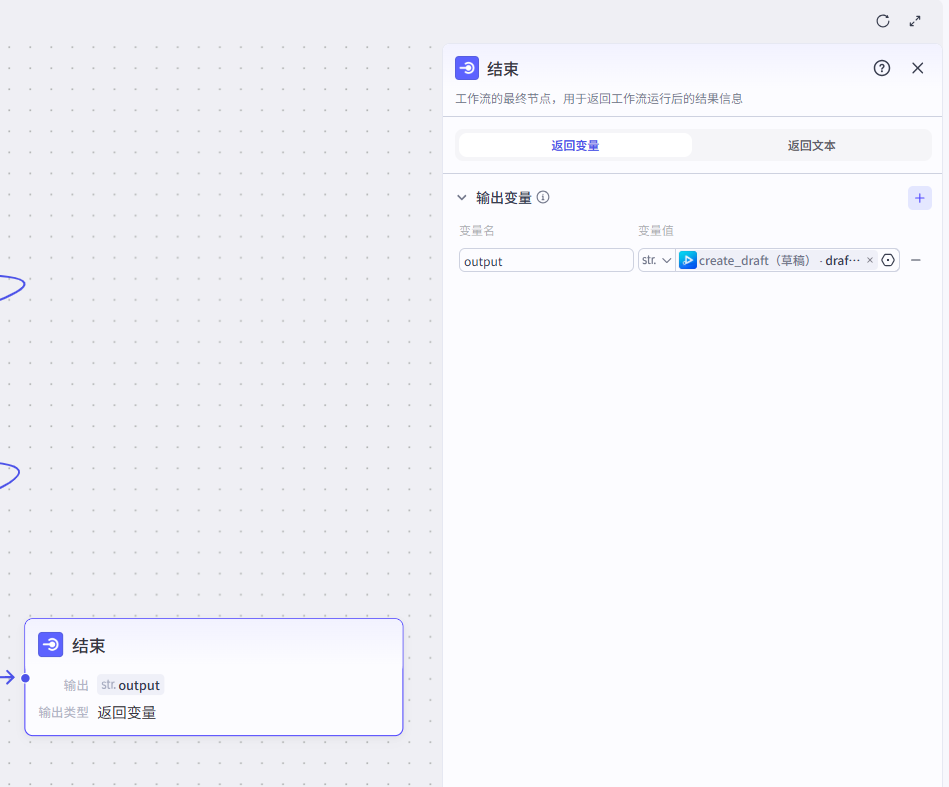Screen dimensions: 949x787
Task: Click the expand fullscreen arrows icon
Action: pos(915,21)
